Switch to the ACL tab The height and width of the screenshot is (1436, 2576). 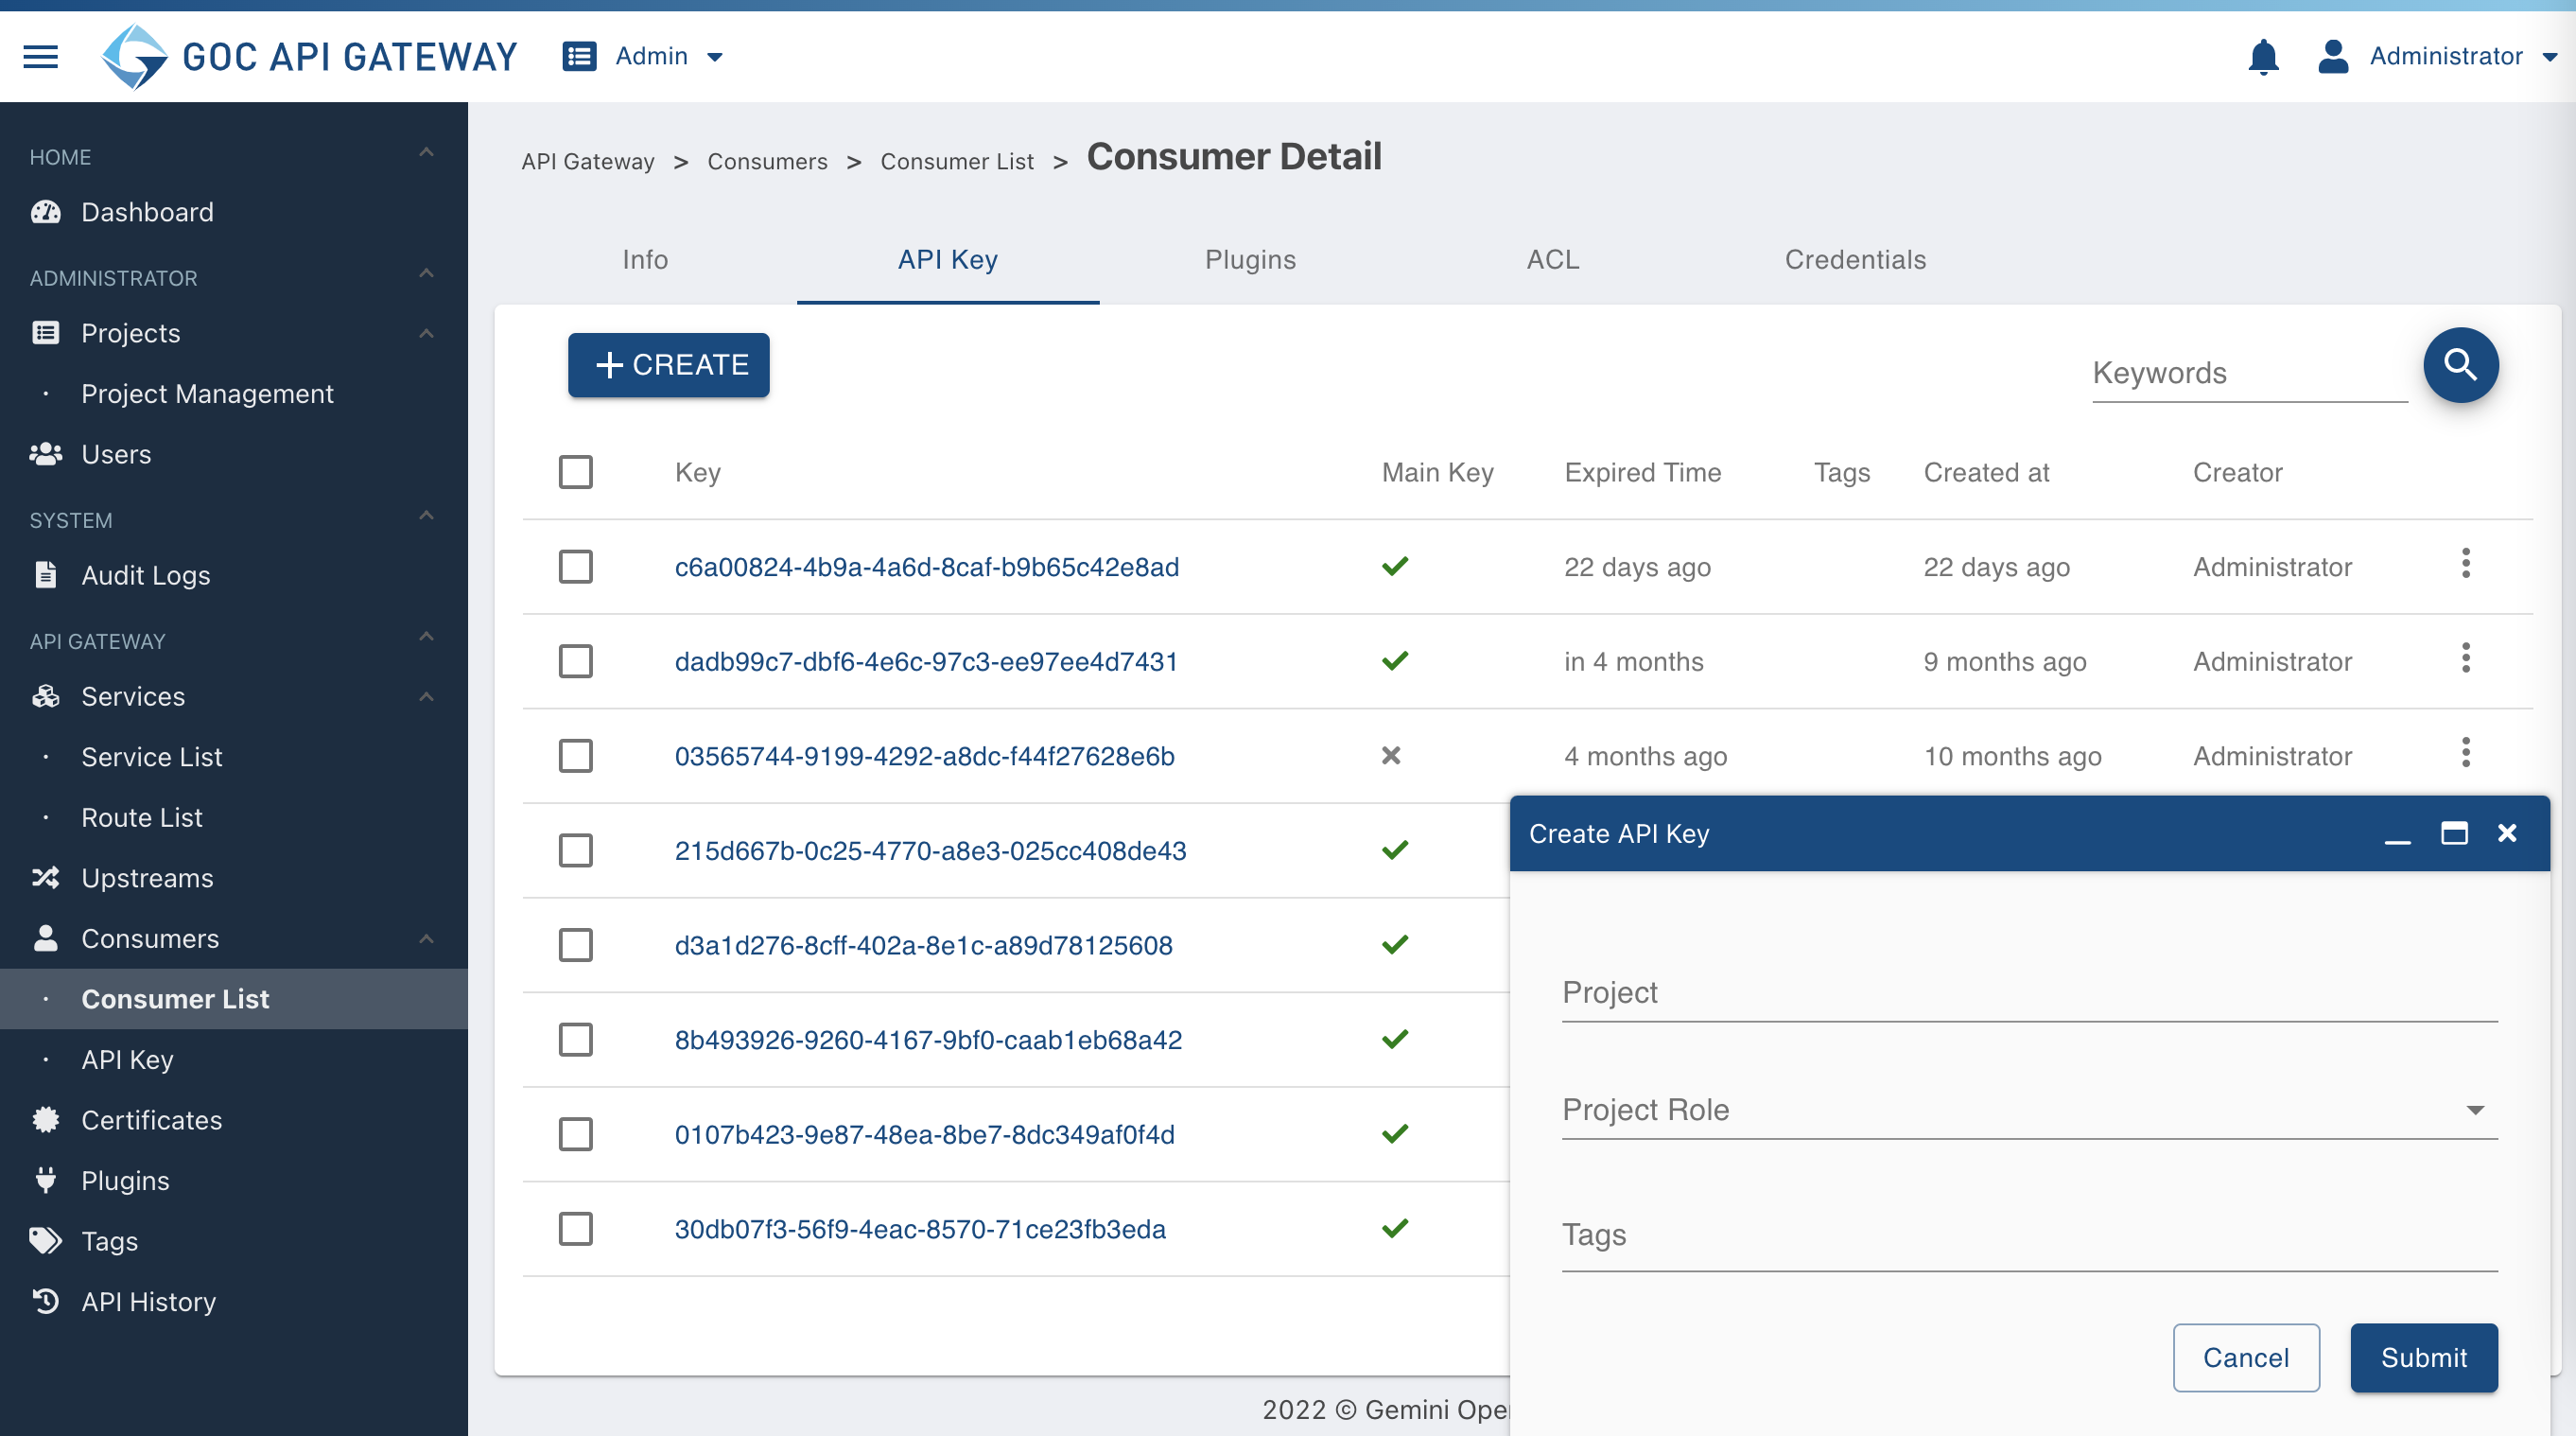click(x=1553, y=260)
